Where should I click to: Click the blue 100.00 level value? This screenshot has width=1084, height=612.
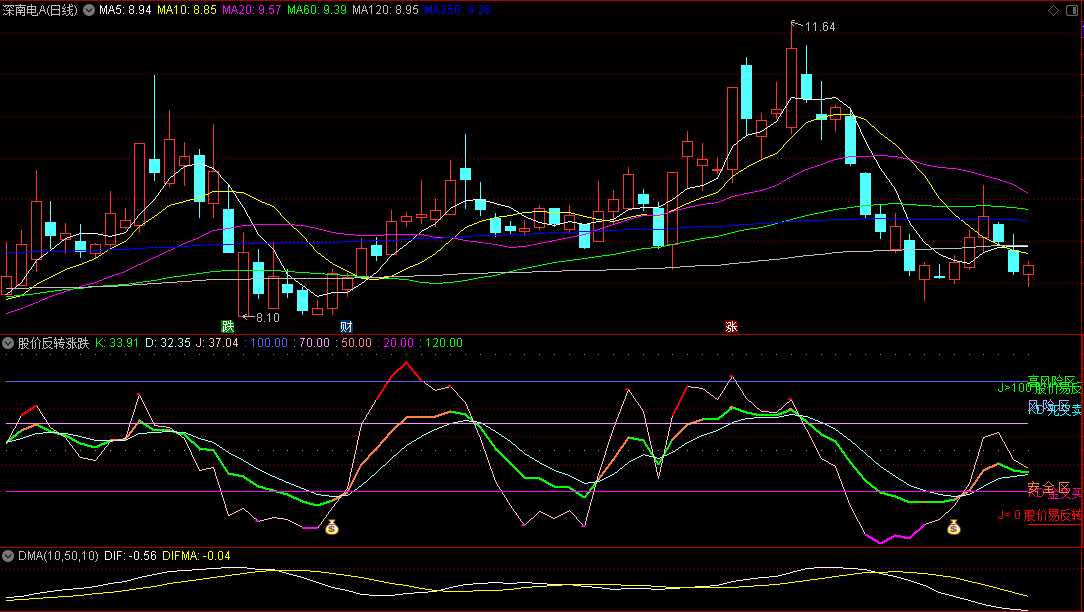click(269, 343)
